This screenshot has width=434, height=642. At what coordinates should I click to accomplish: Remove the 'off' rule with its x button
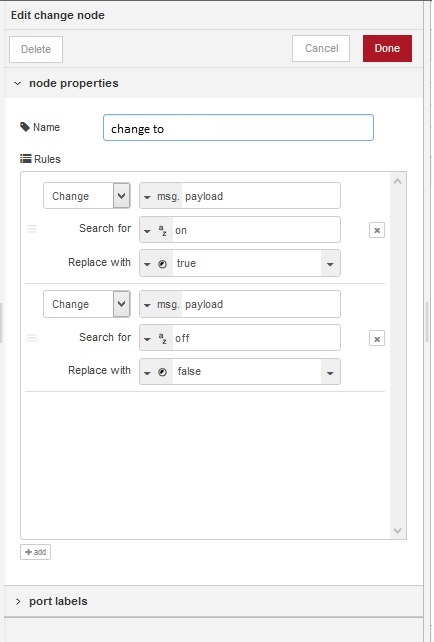(377, 339)
